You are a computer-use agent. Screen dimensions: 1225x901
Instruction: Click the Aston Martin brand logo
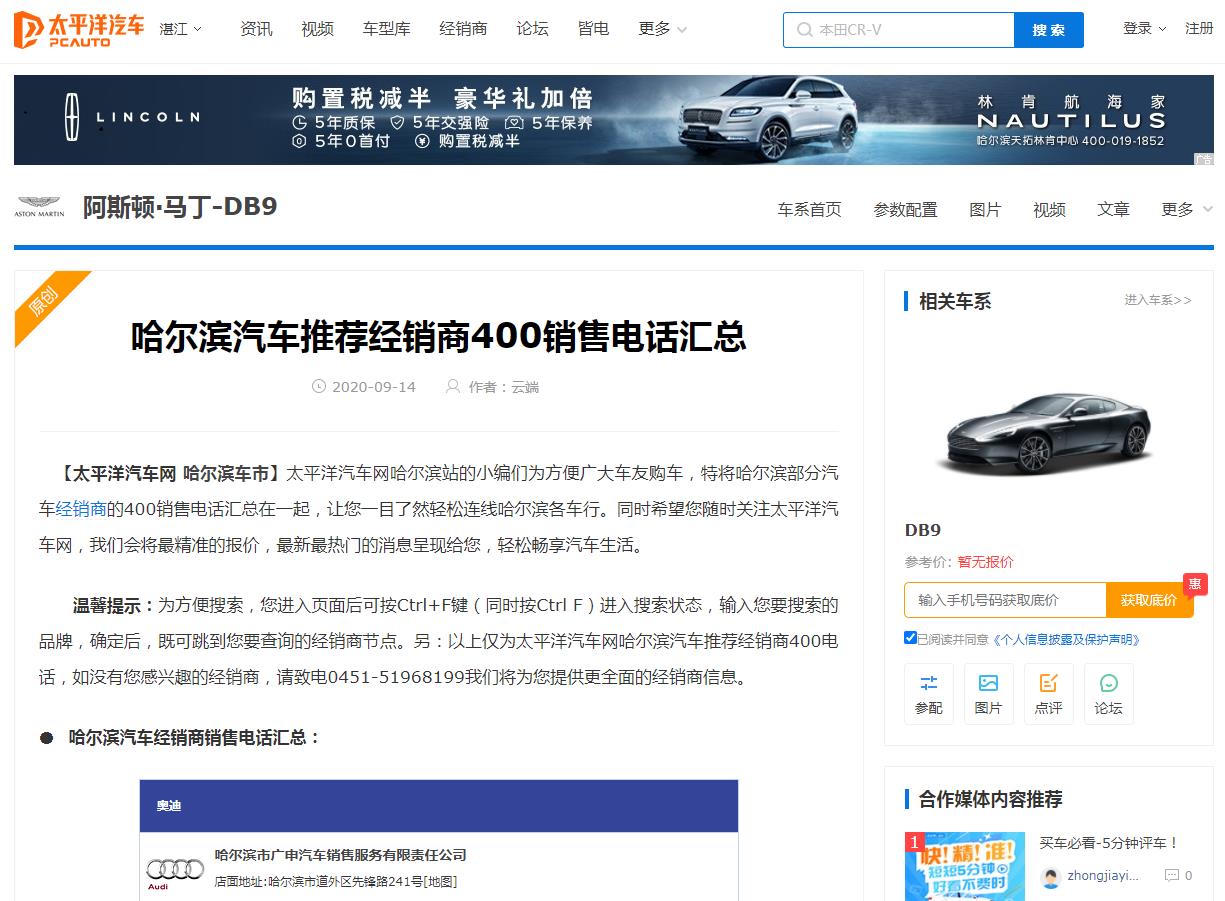(x=40, y=207)
